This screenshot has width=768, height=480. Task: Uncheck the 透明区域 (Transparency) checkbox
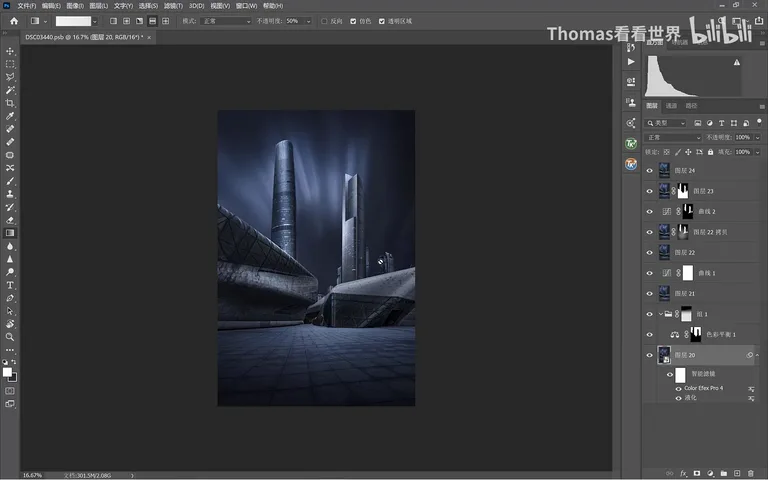[382, 21]
